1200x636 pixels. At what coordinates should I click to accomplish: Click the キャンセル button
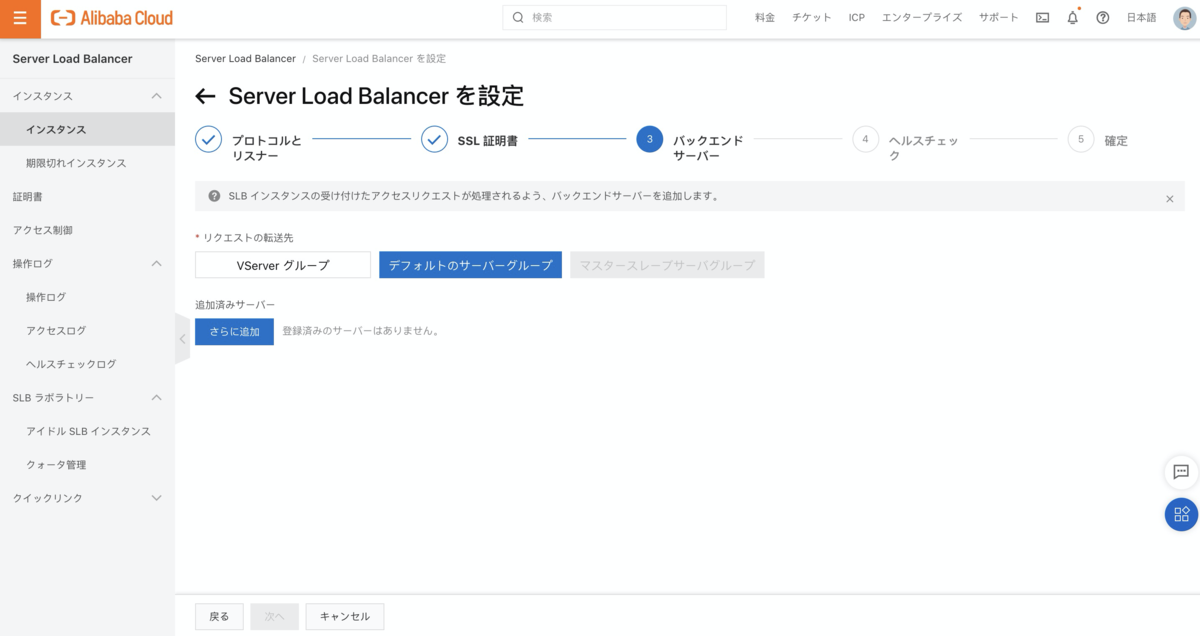344,617
